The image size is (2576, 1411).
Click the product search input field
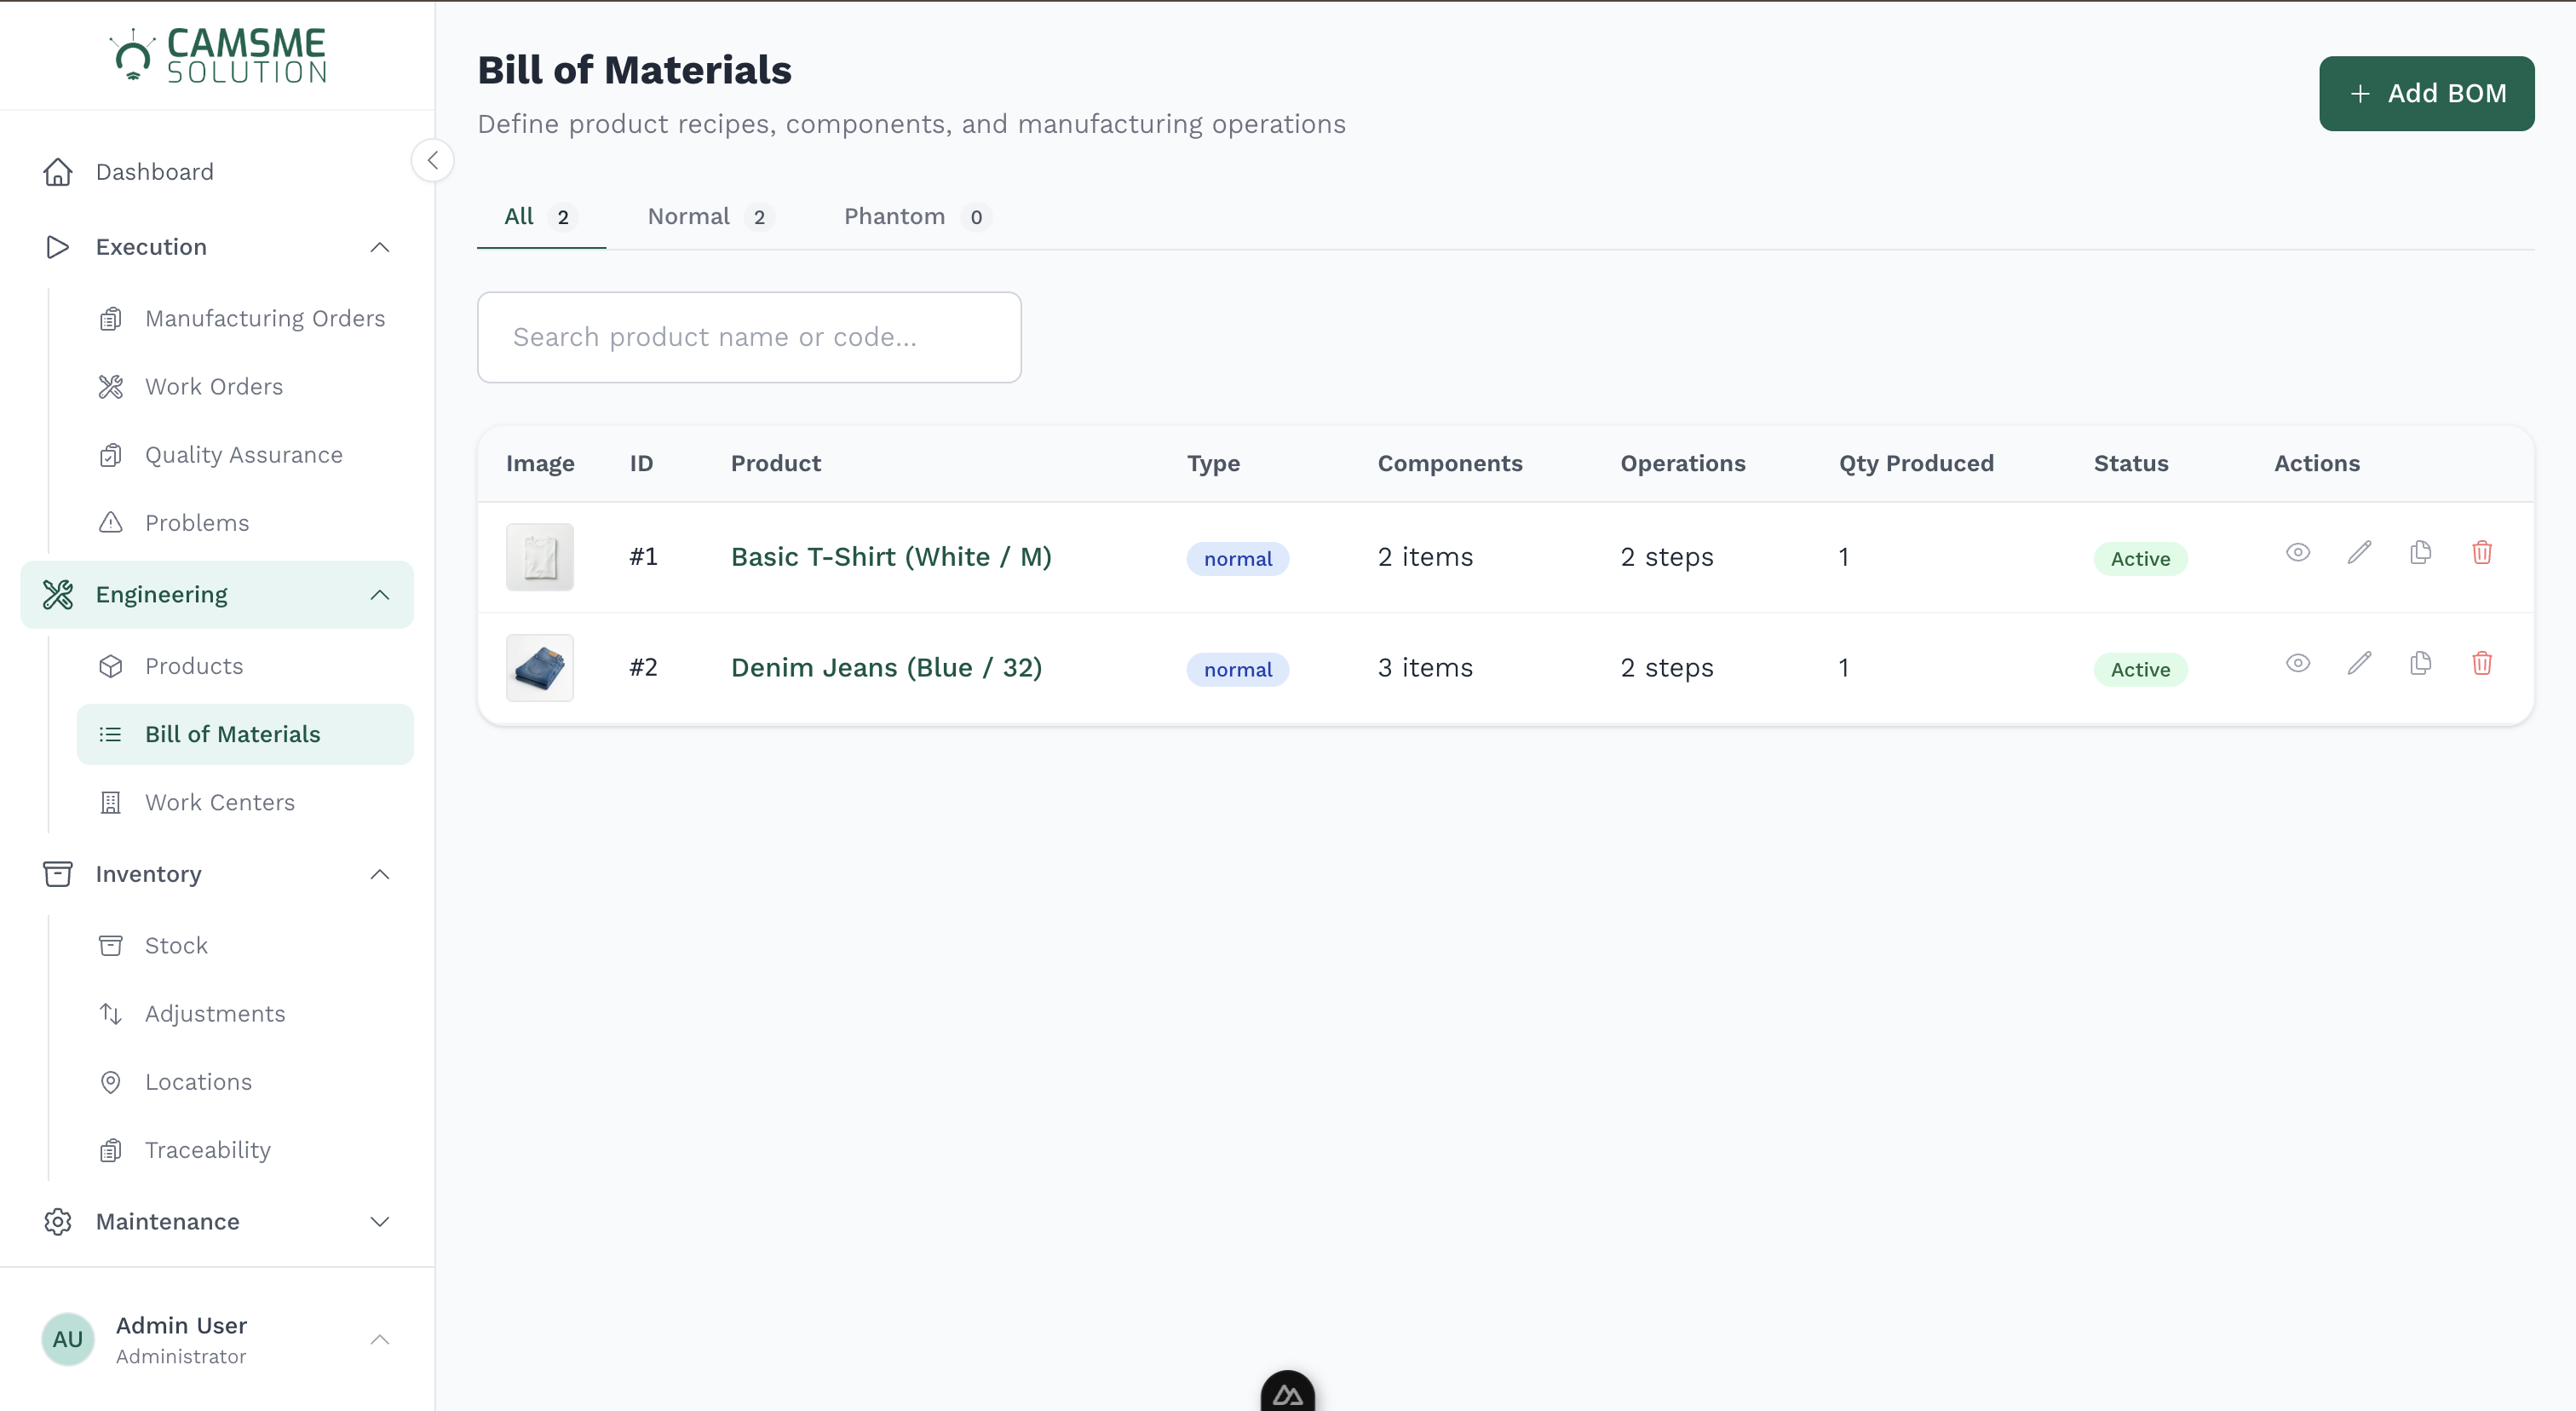[x=749, y=337]
